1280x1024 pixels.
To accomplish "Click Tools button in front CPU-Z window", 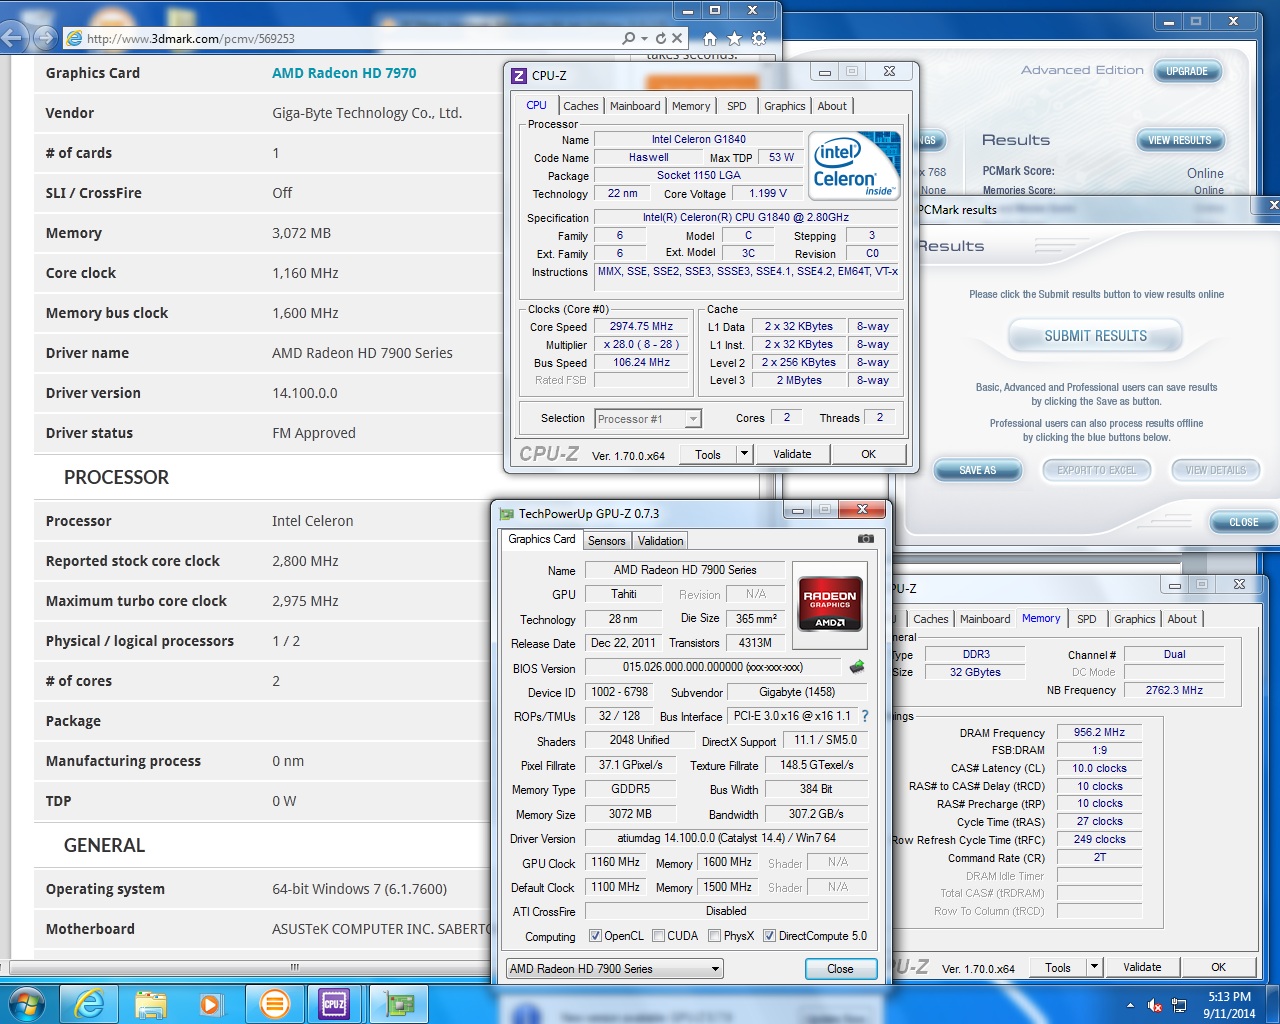I will pos(708,454).
